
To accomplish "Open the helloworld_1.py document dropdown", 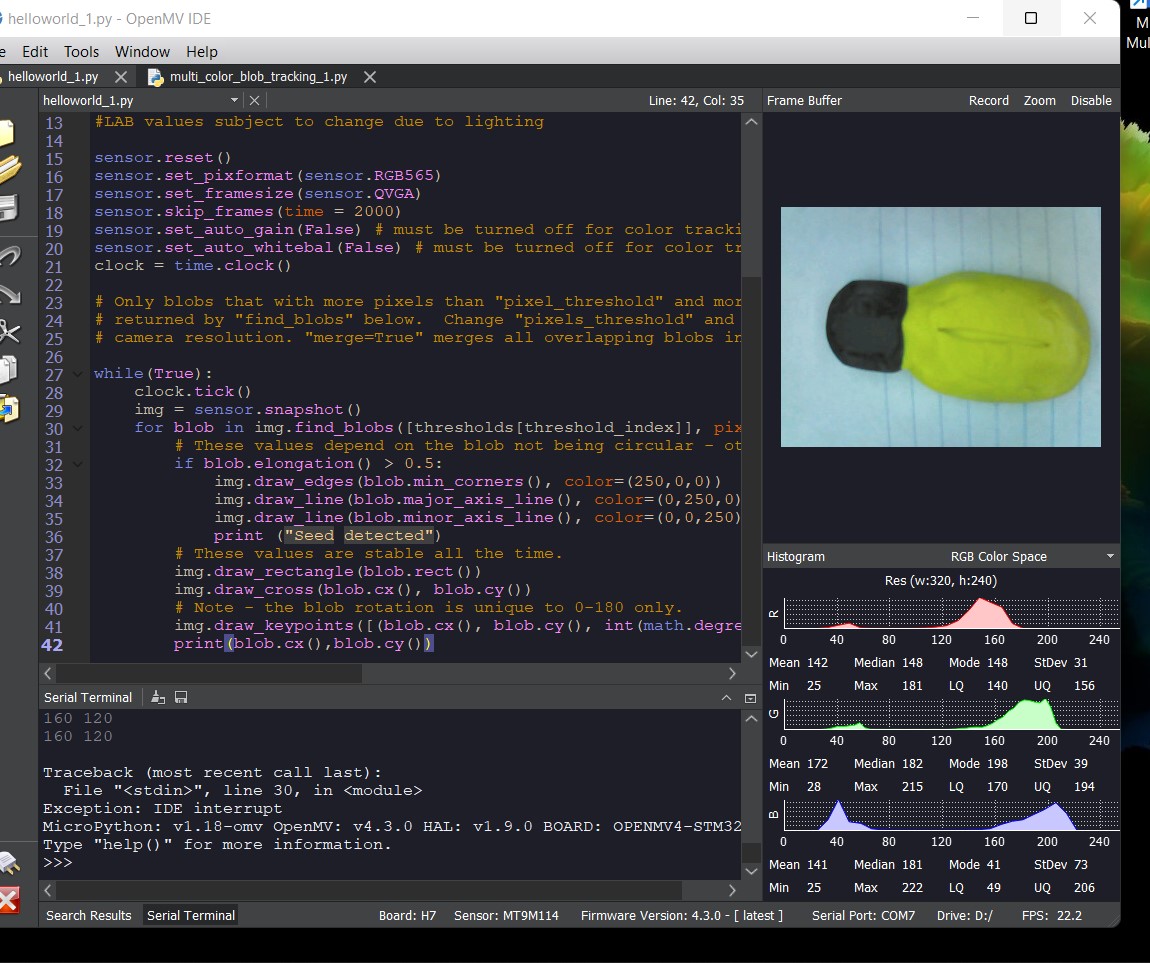I will 234,100.
